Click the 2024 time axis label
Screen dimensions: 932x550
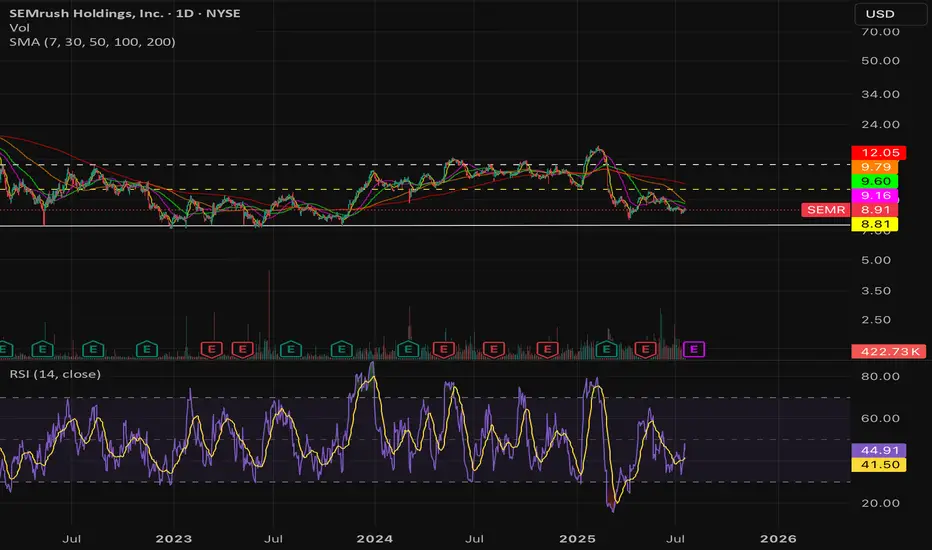[x=374, y=539]
